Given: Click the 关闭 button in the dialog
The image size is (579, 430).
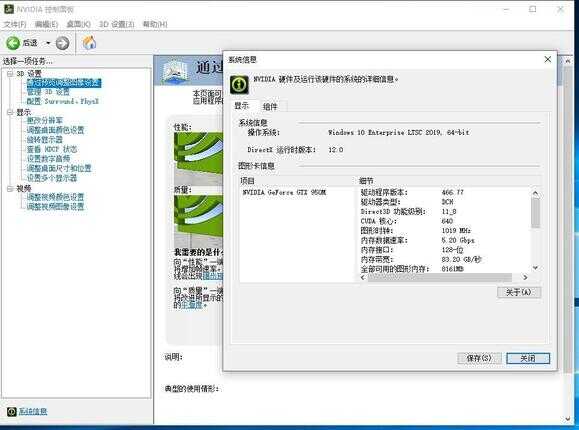Looking at the screenshot, I should (528, 358).
